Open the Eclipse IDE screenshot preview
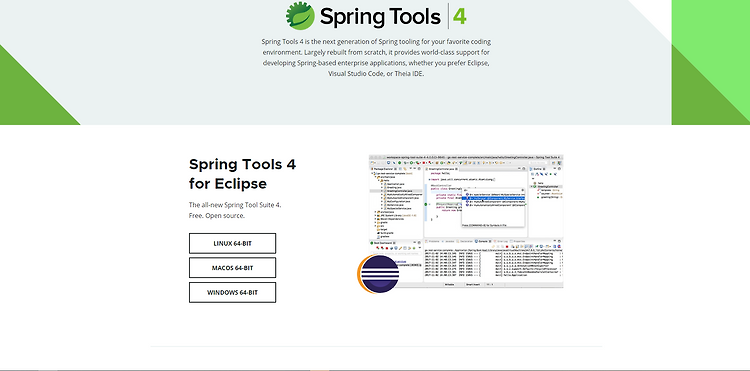The width and height of the screenshot is (750, 371). [x=466, y=221]
